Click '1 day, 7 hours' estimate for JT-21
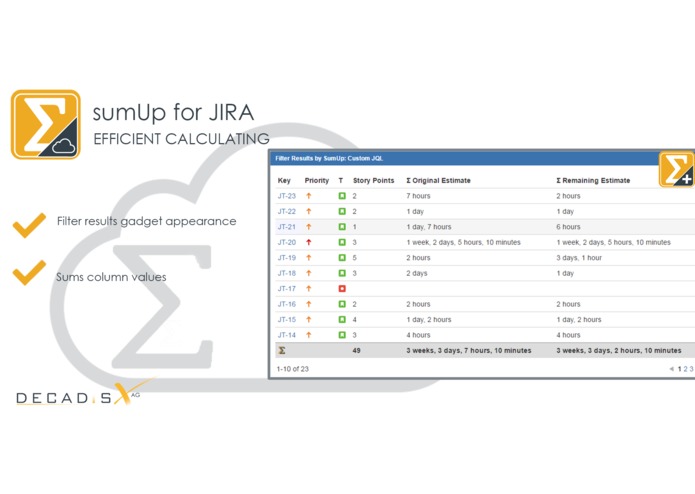The width and height of the screenshot is (695, 494). [x=429, y=227]
